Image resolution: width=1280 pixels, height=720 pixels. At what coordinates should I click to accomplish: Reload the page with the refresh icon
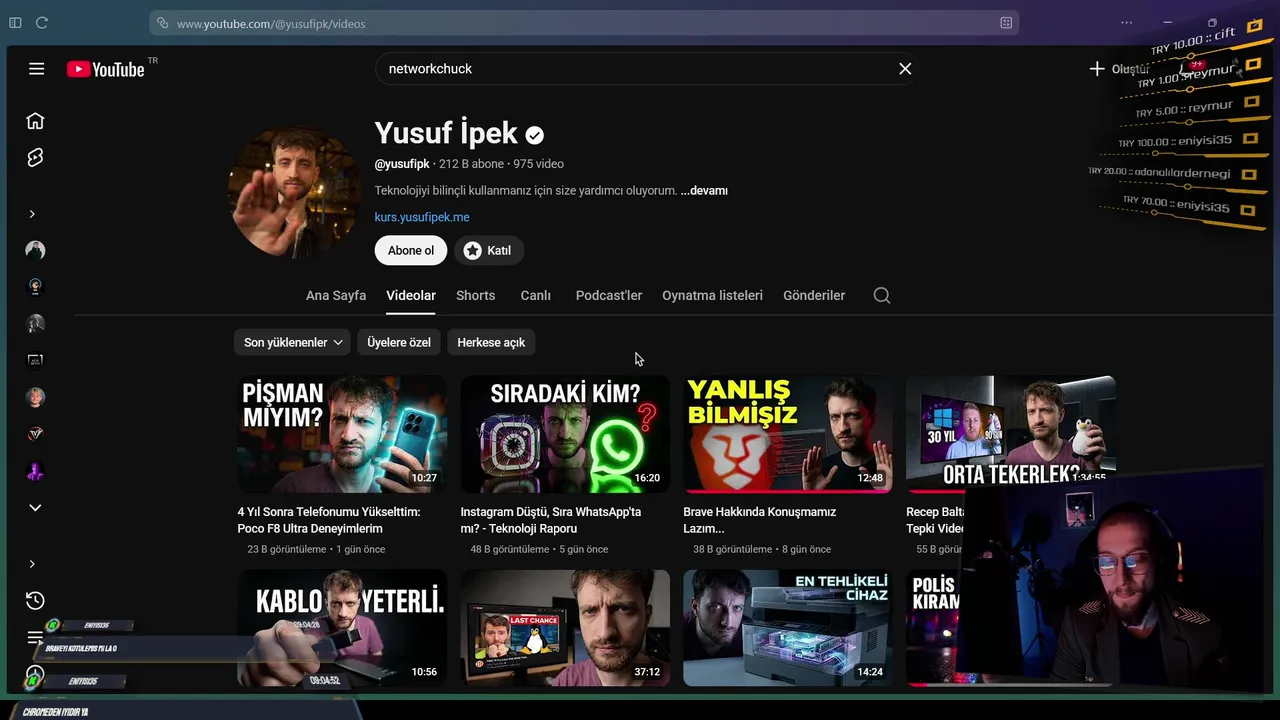42,23
